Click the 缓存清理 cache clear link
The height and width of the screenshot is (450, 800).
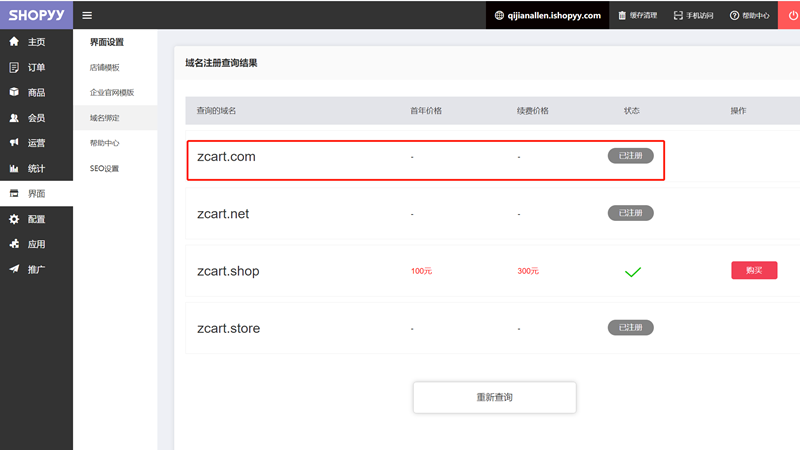[636, 15]
